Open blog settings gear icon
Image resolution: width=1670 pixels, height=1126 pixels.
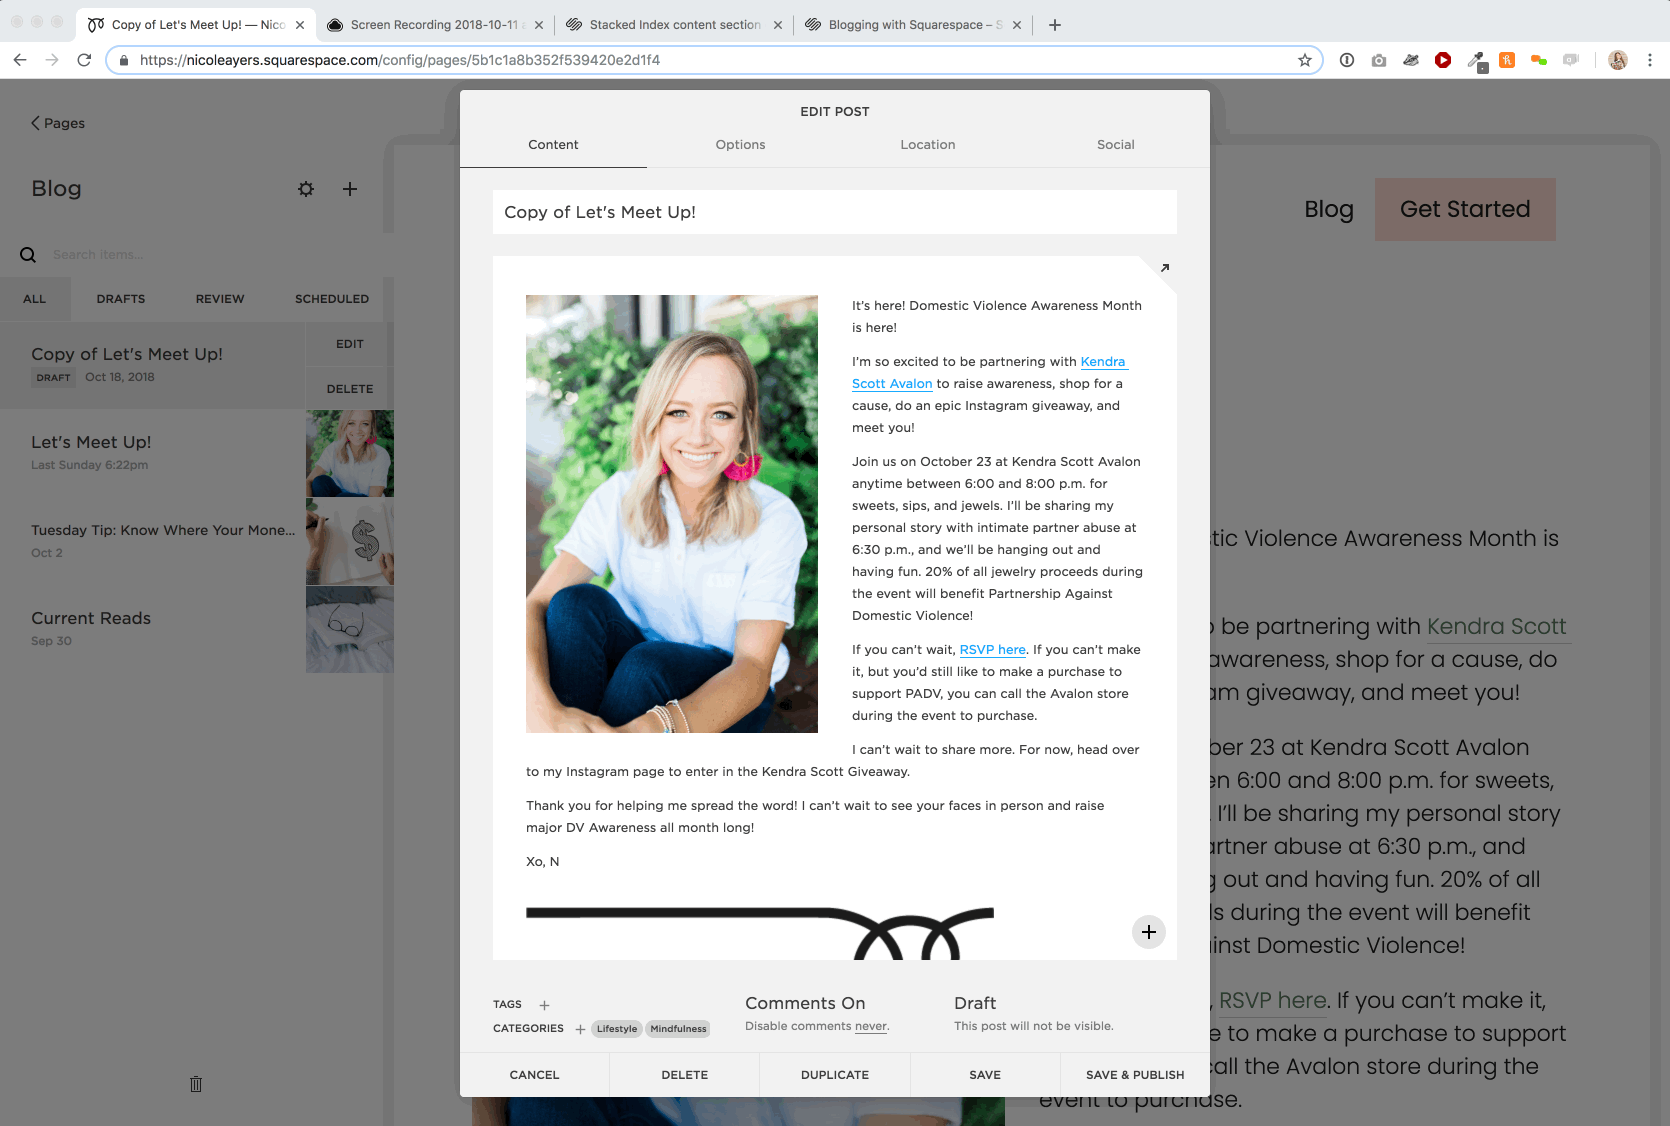(306, 189)
